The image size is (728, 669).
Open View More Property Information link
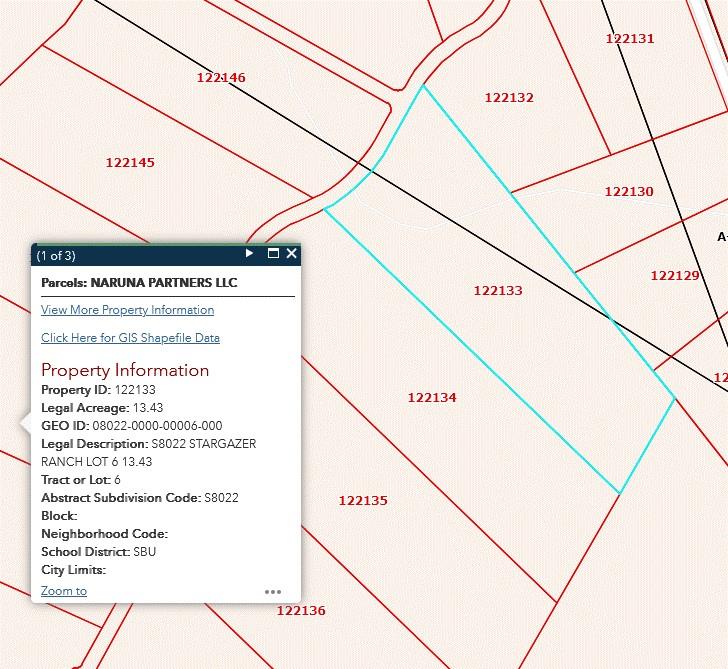click(x=127, y=310)
